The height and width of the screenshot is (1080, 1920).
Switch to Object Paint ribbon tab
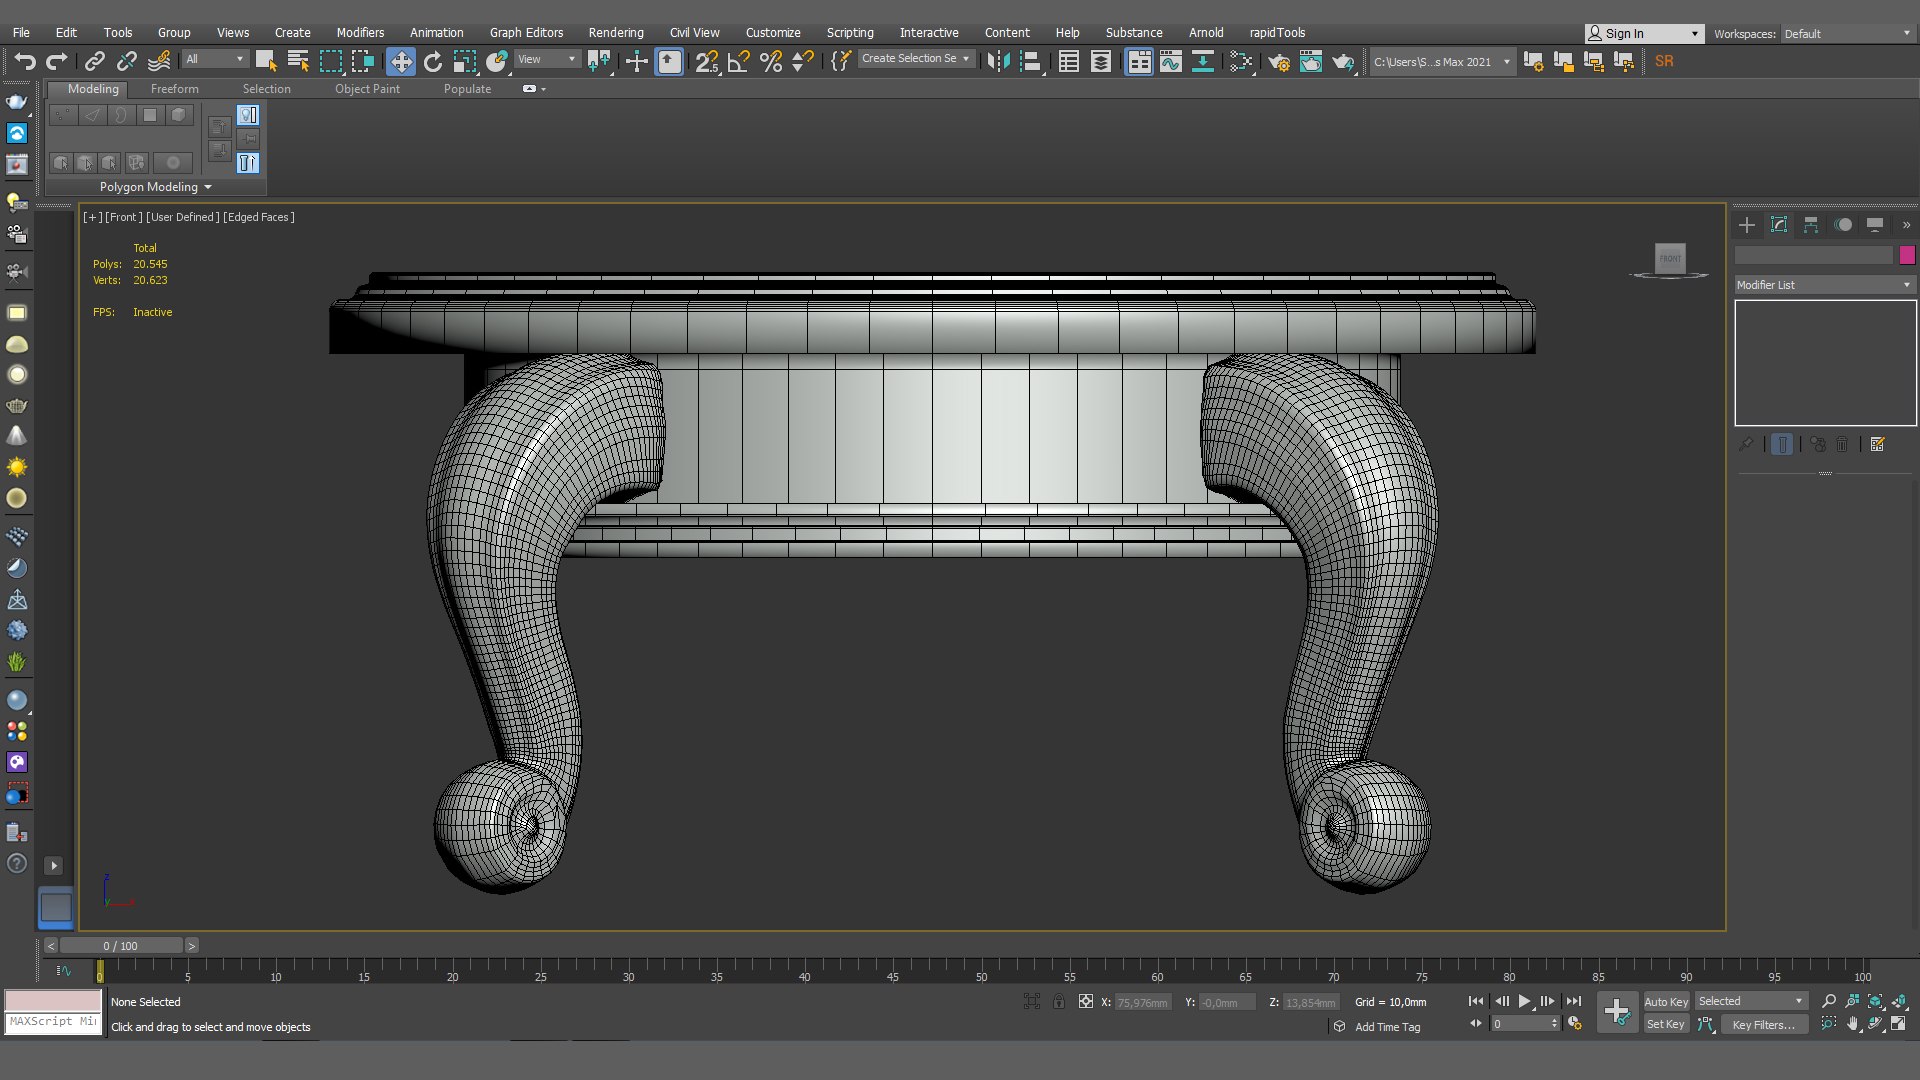(x=367, y=89)
